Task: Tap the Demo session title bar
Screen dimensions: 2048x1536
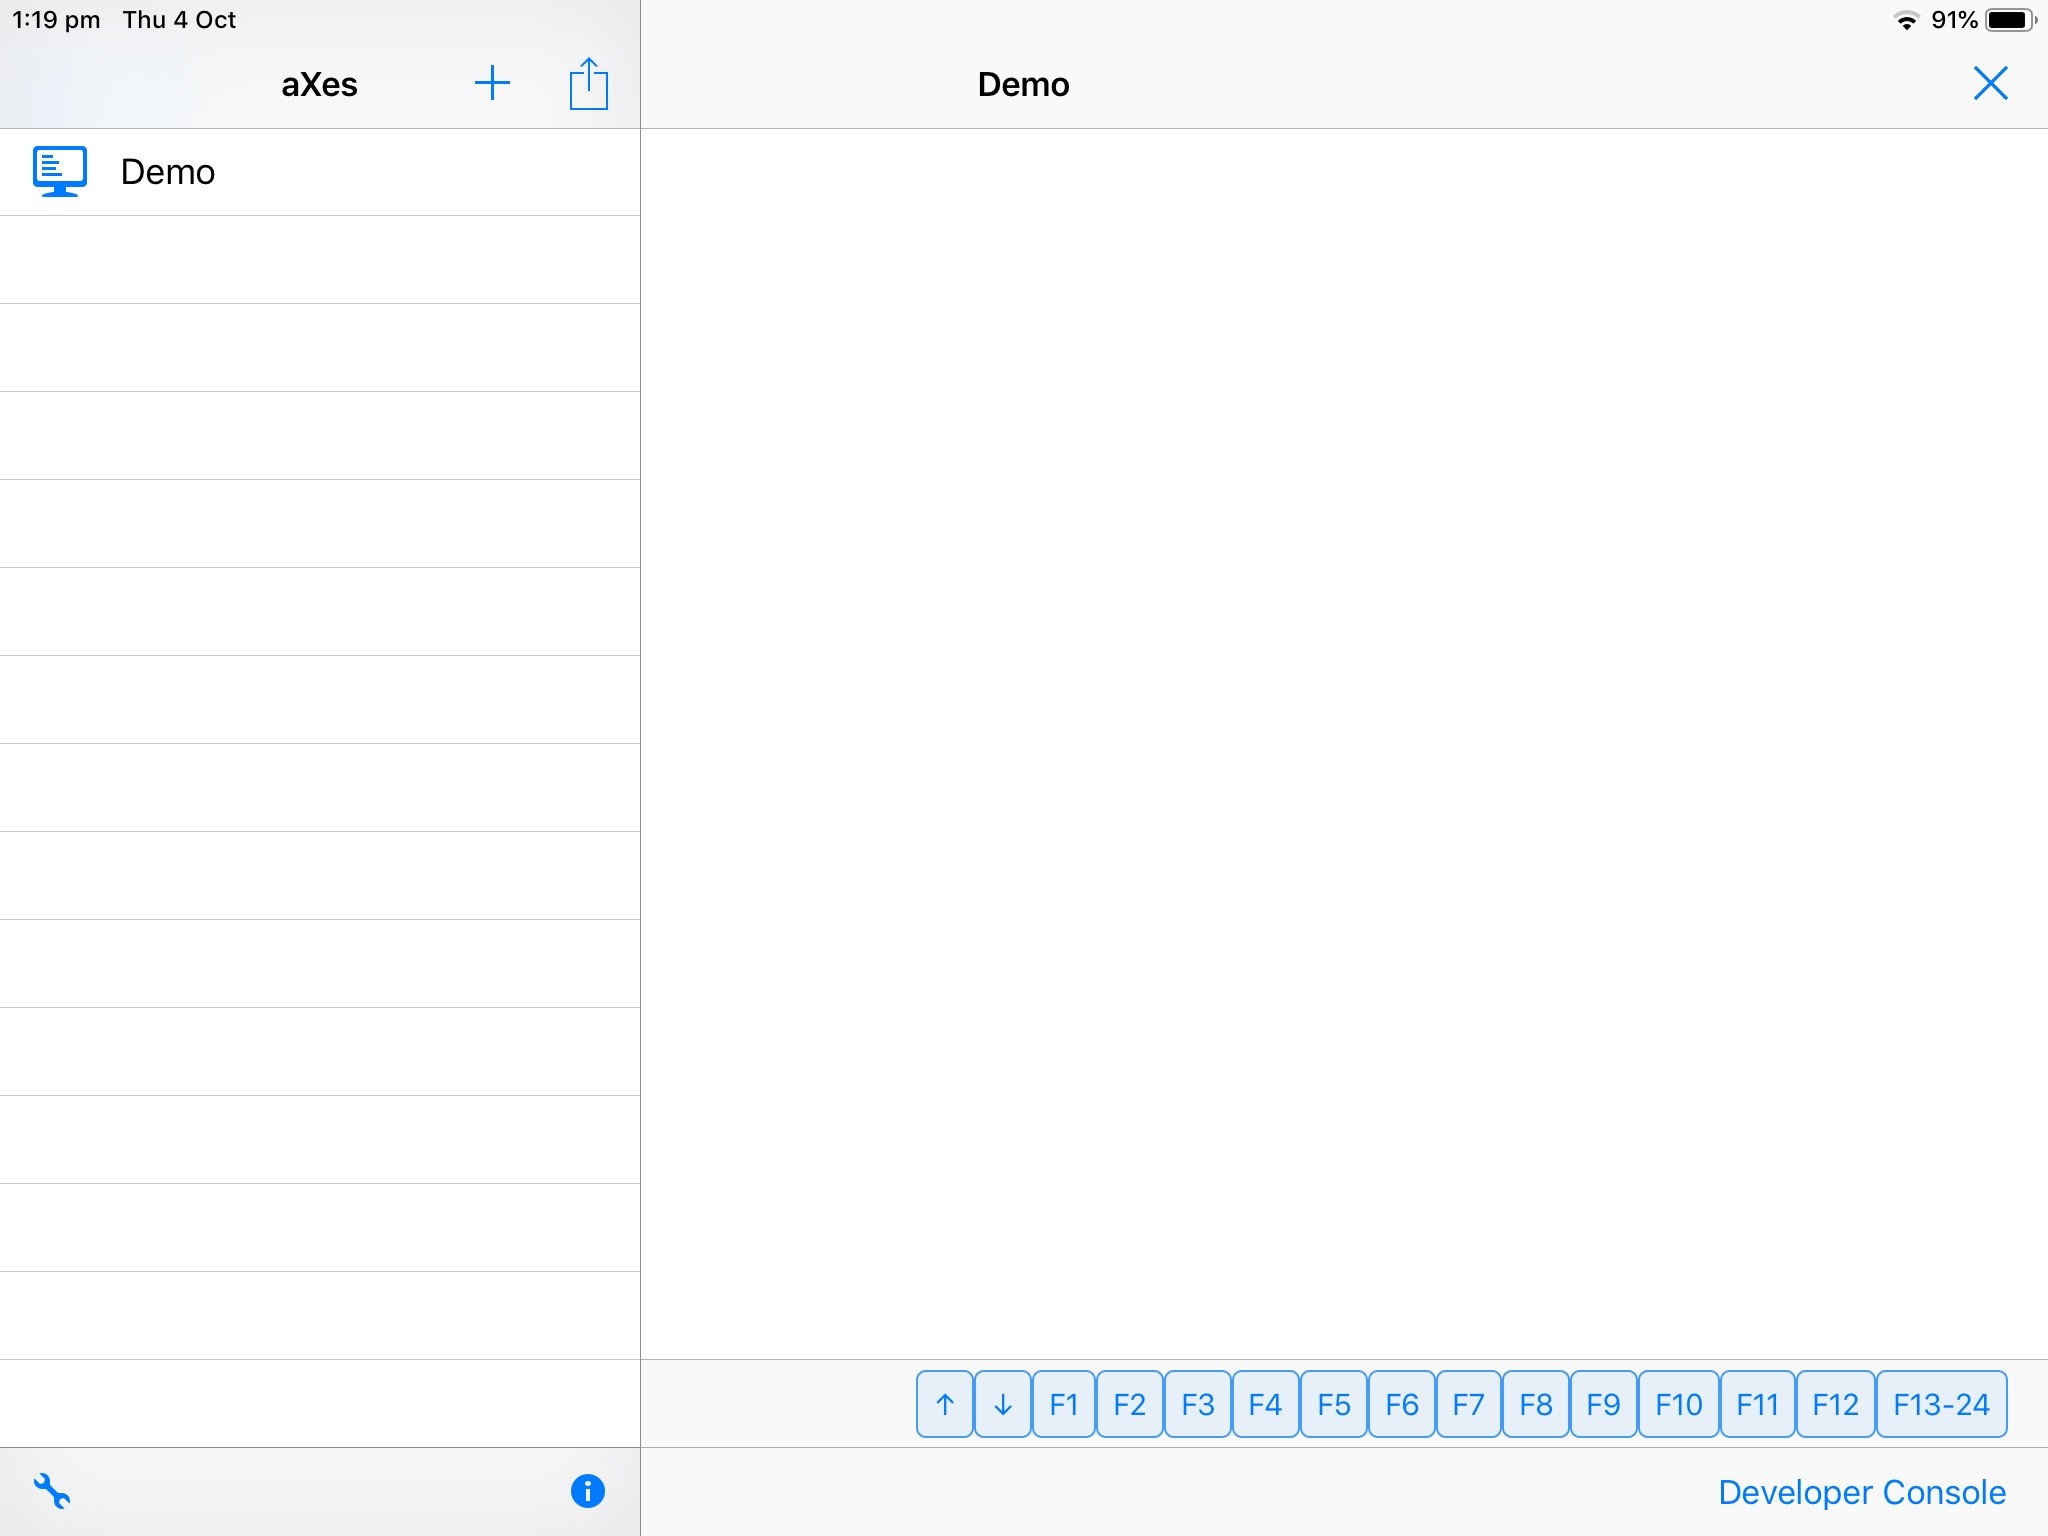Action: pyautogui.click(x=1021, y=84)
